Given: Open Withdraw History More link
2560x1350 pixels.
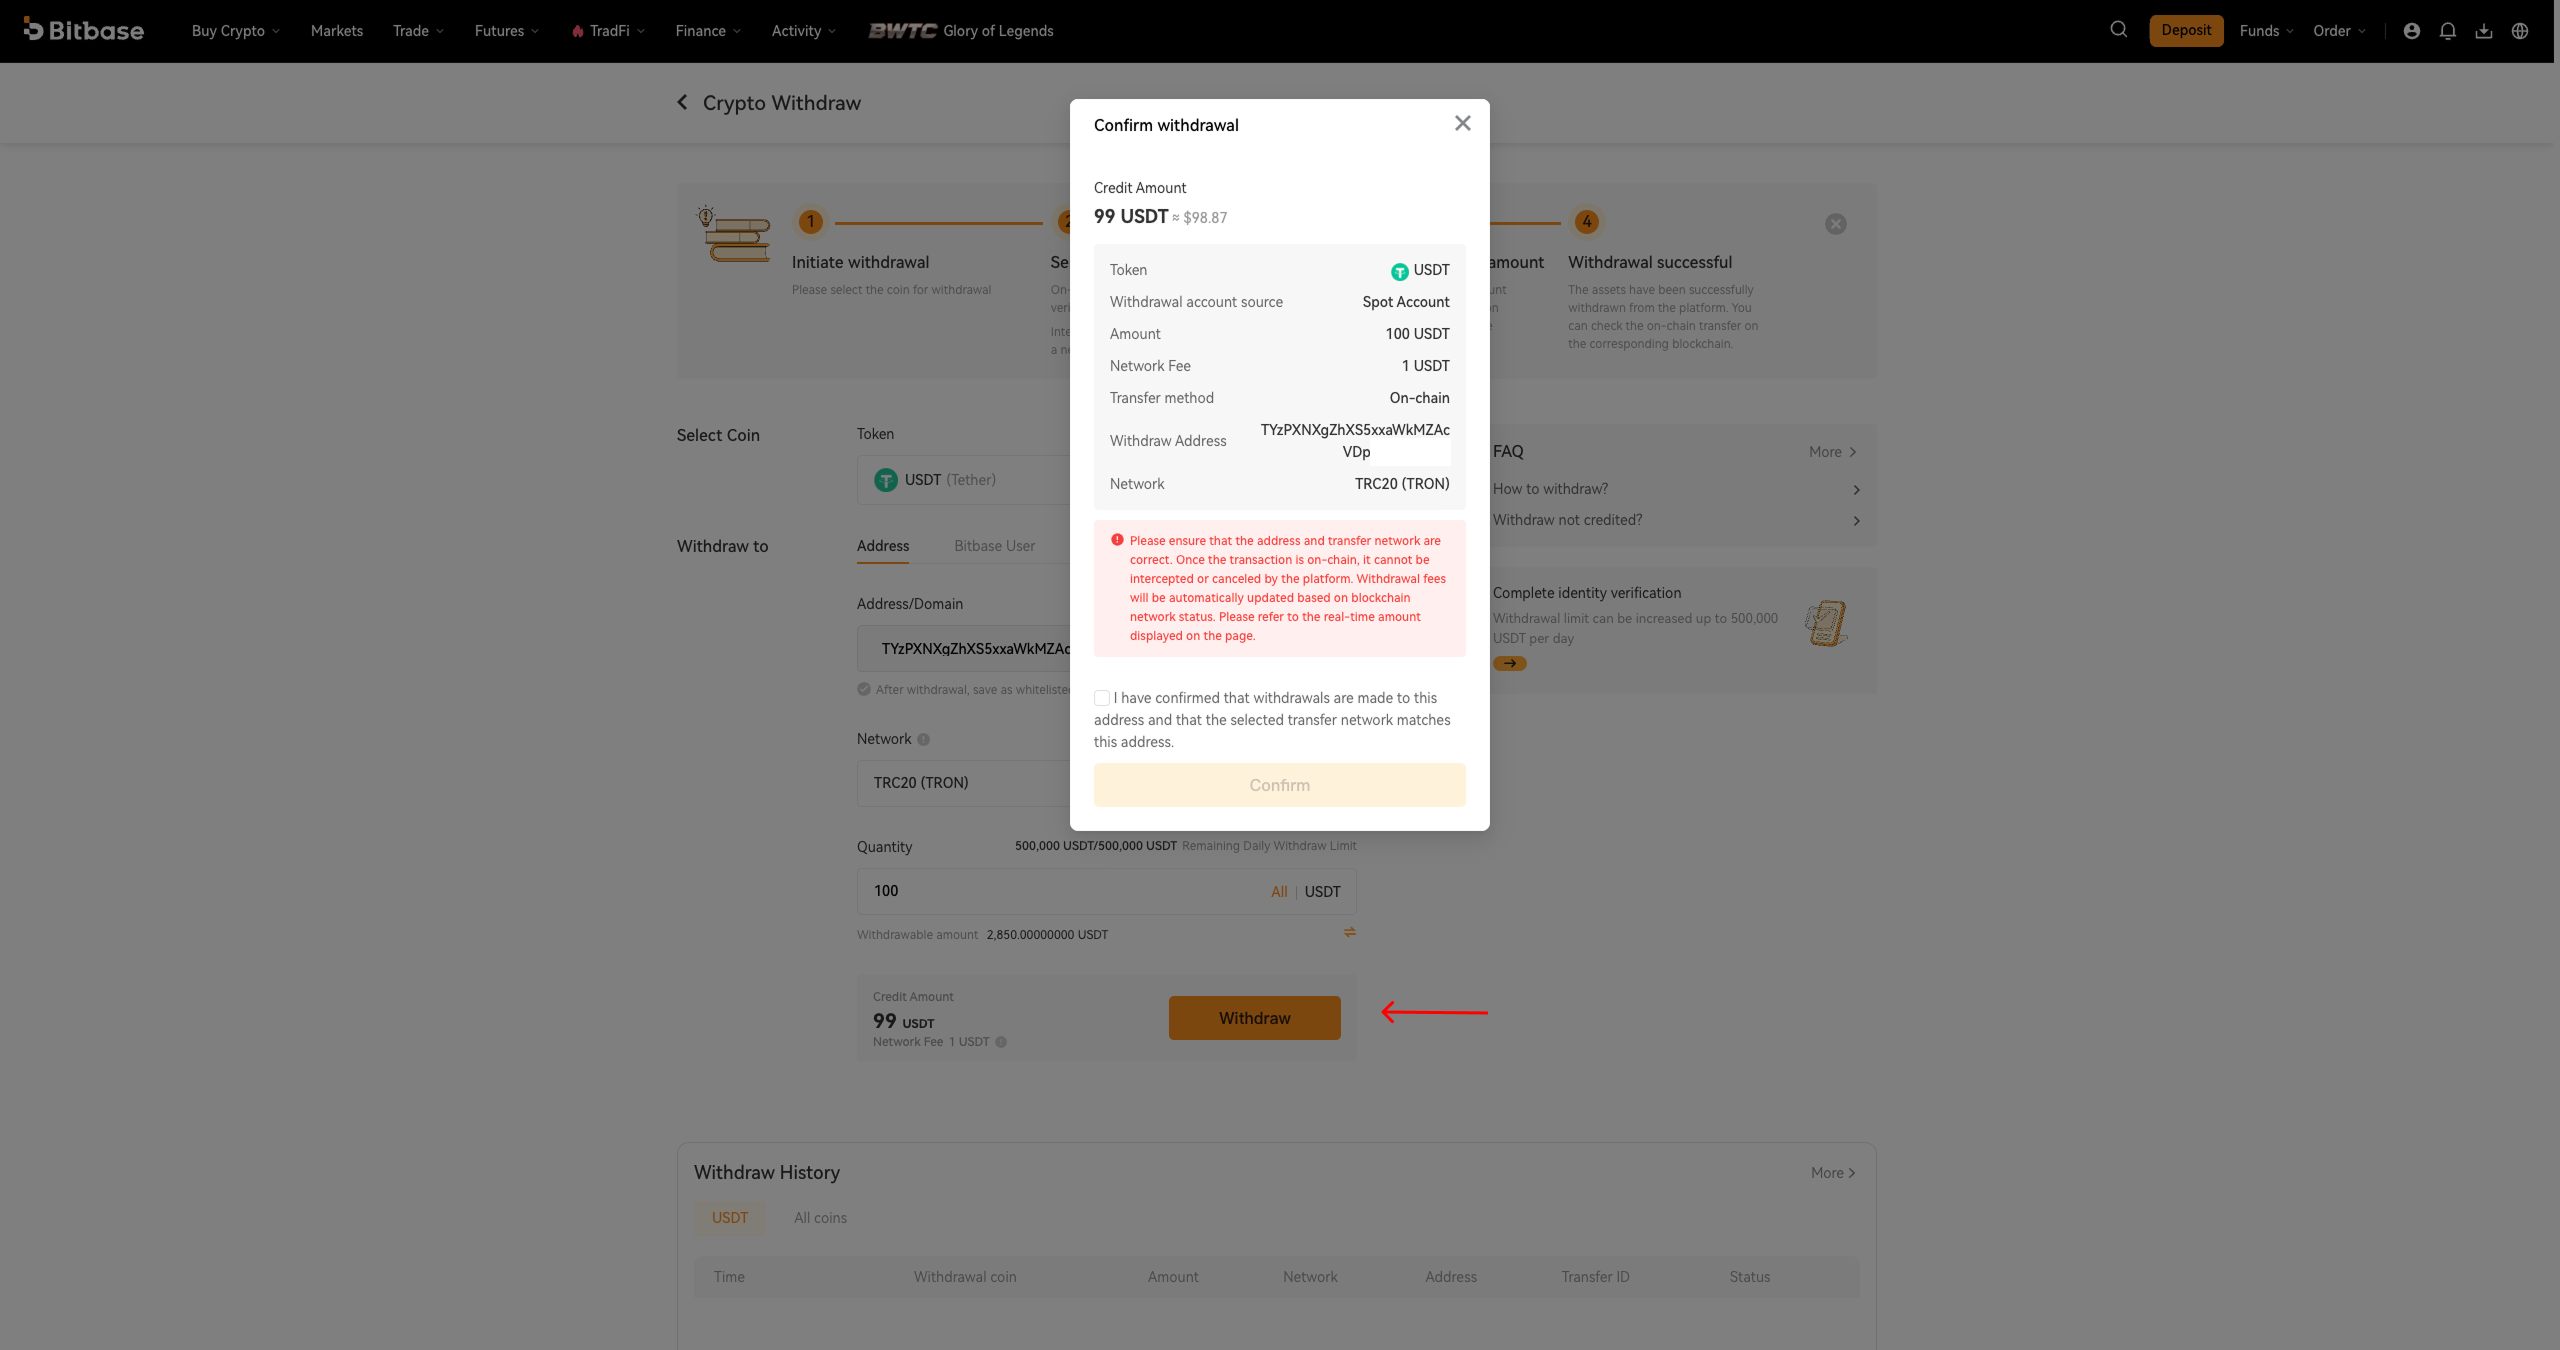Looking at the screenshot, I should [x=1833, y=1173].
